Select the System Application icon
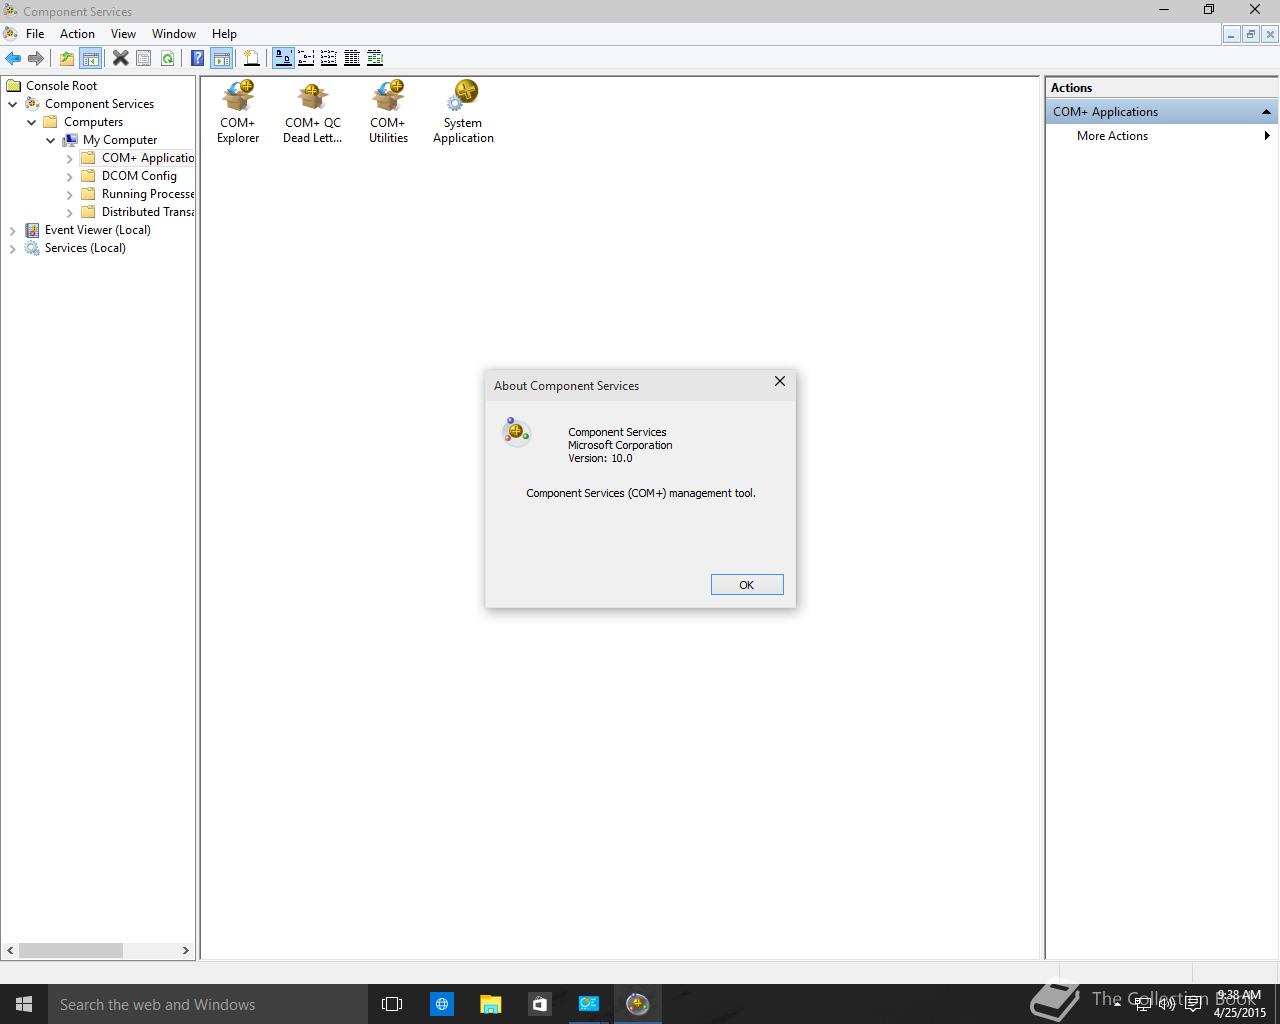Image resolution: width=1280 pixels, height=1024 pixels. [463, 112]
